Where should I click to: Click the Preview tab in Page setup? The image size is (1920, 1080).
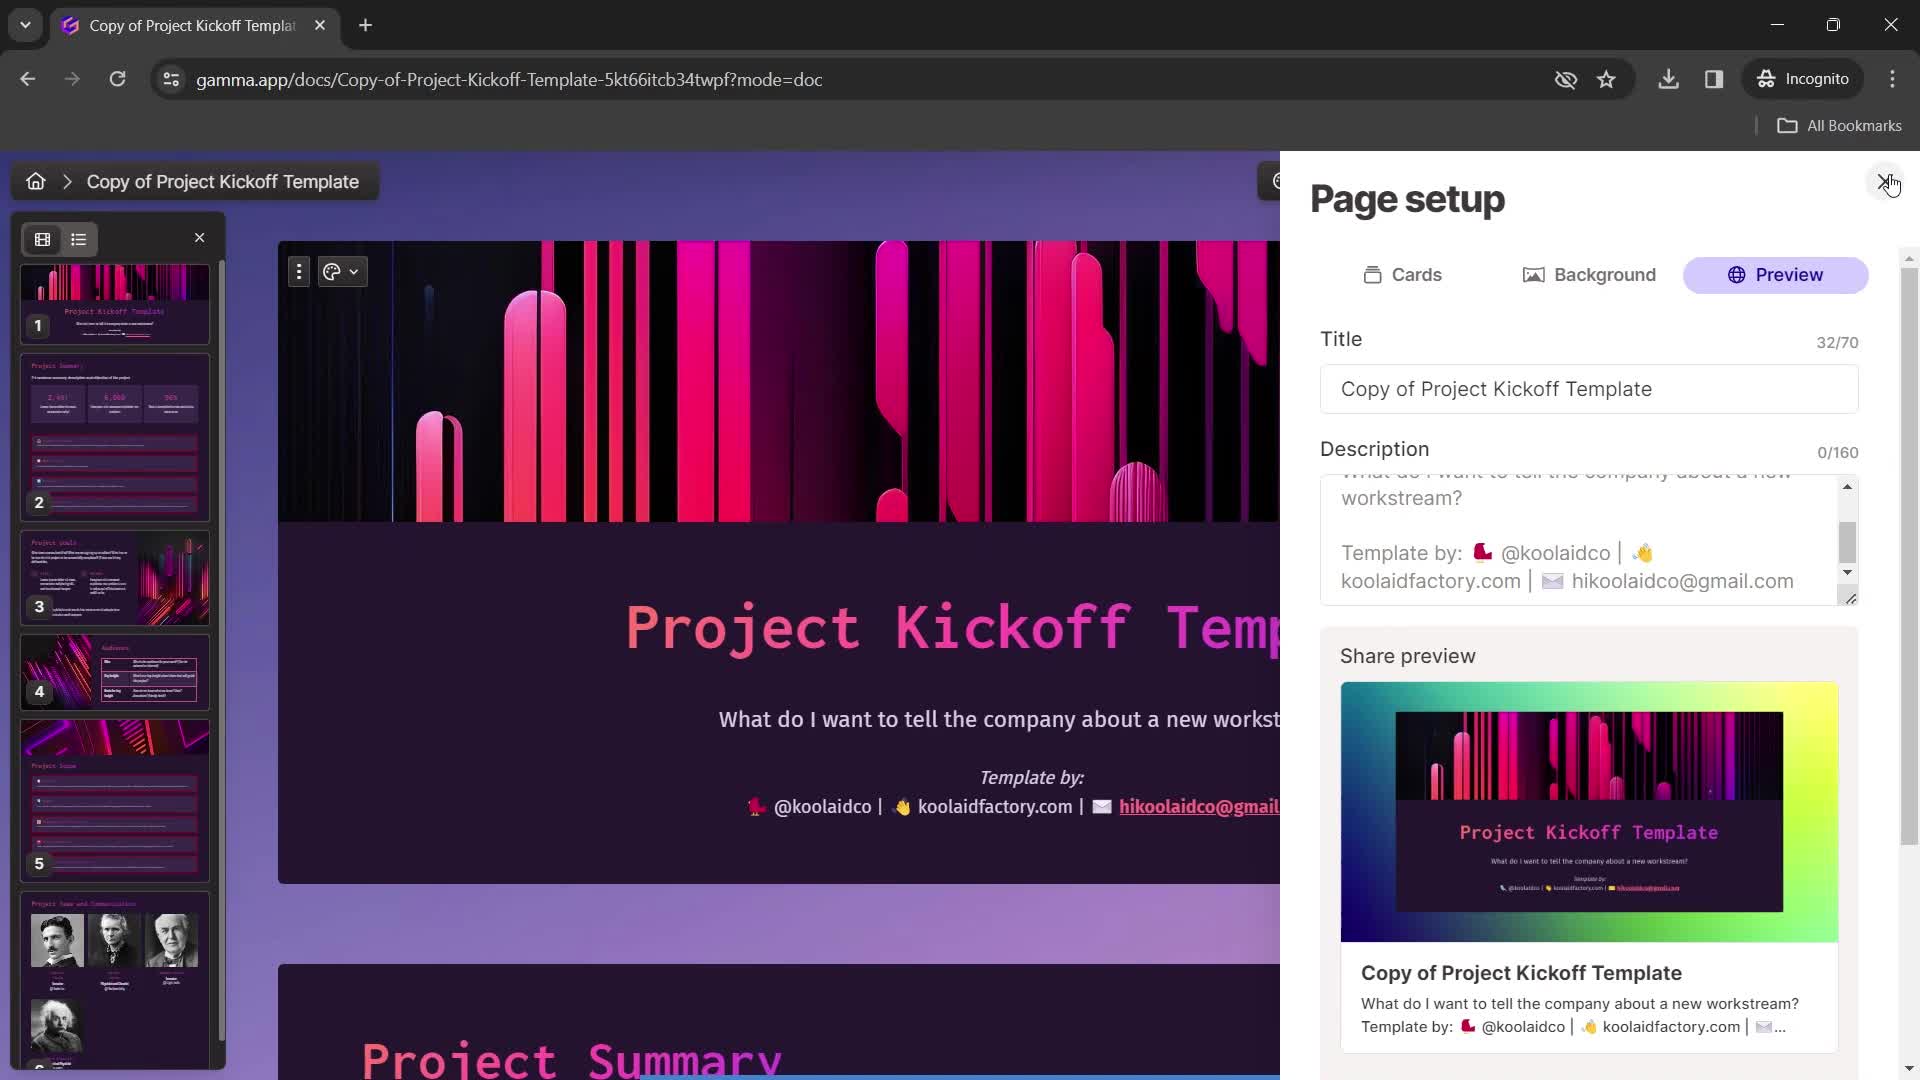click(x=1779, y=274)
